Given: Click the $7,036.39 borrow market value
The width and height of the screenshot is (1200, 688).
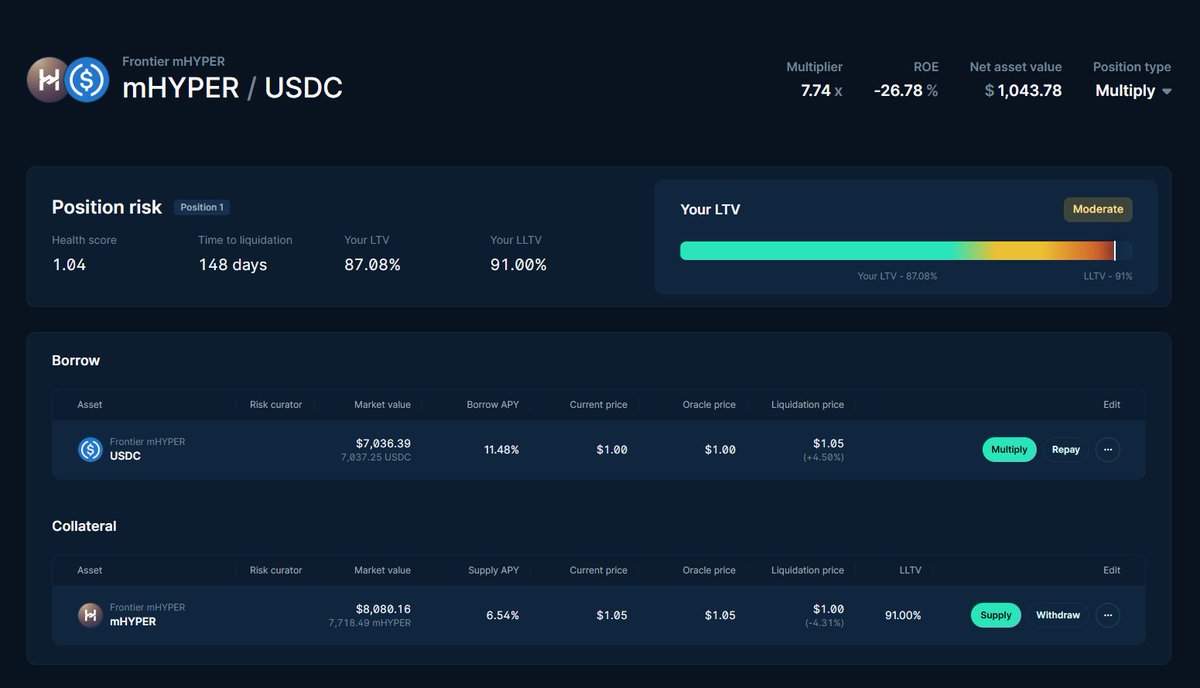Looking at the screenshot, I should [x=383, y=443].
